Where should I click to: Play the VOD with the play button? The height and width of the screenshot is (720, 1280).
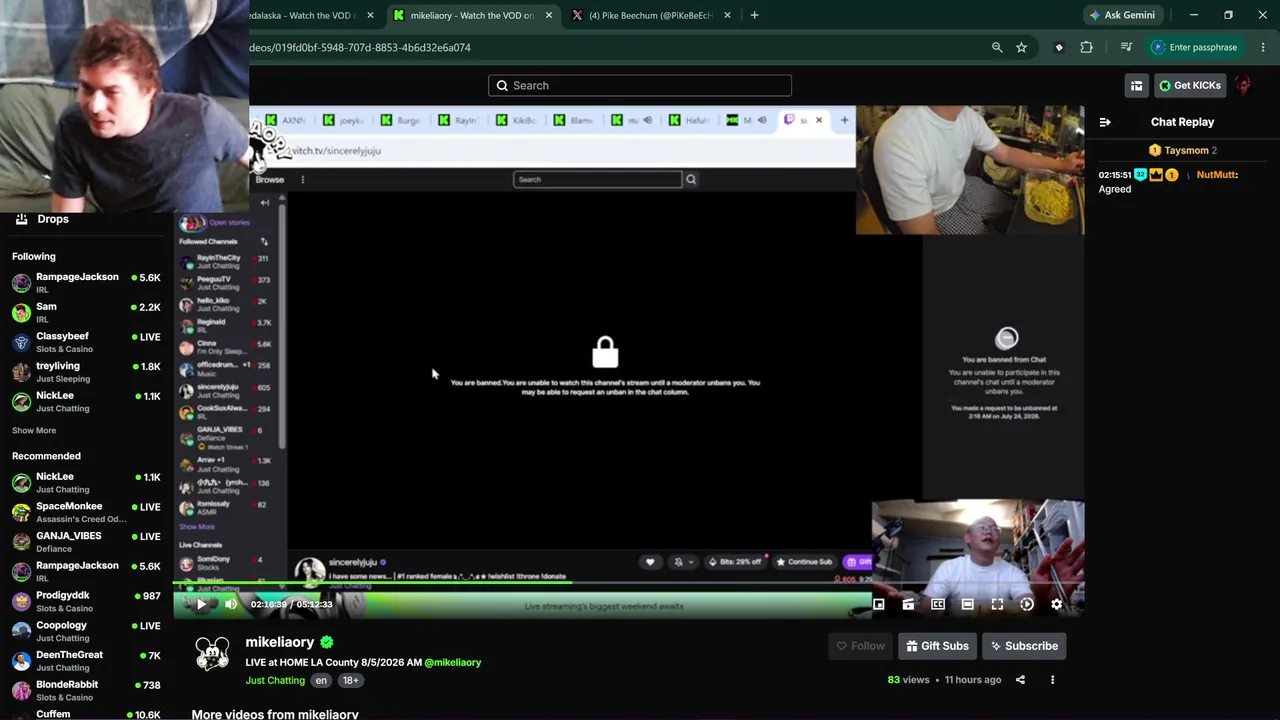tap(201, 604)
